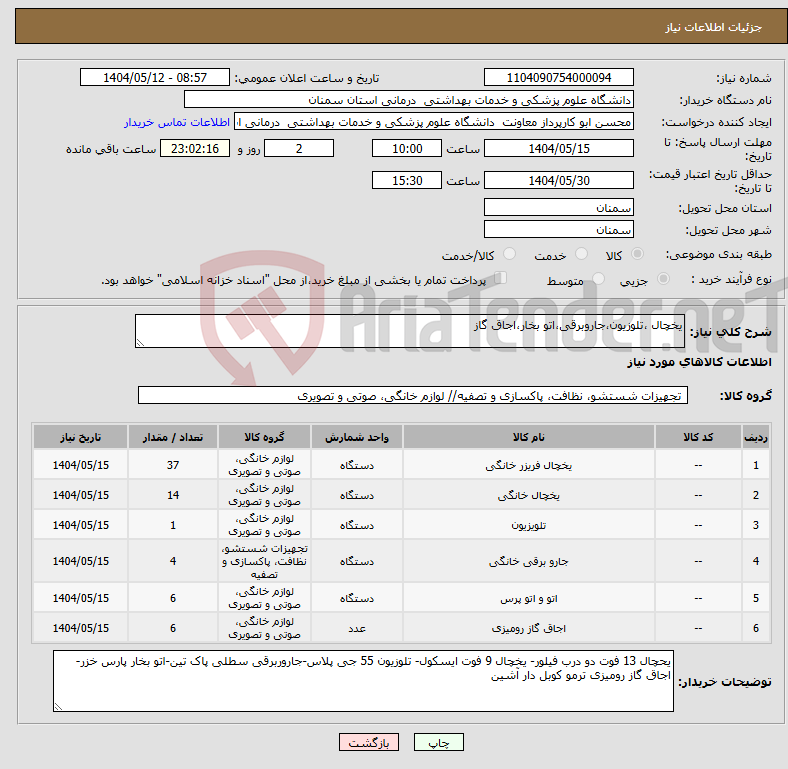Click the announcement date field 1404/05/12 - 08:57

point(155,77)
